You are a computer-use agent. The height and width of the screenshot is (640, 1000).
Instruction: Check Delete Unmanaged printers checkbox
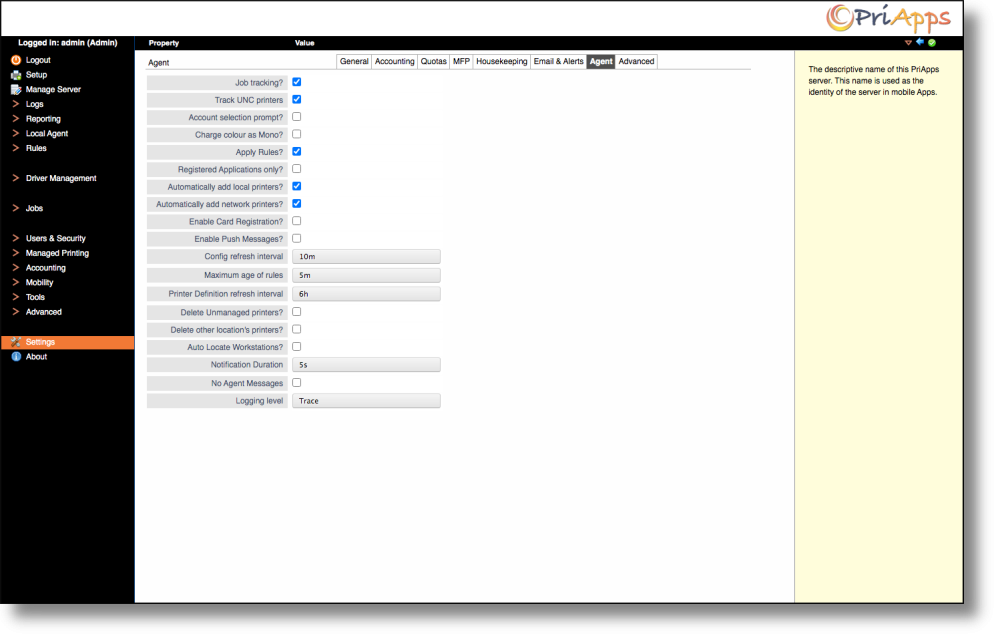297,312
